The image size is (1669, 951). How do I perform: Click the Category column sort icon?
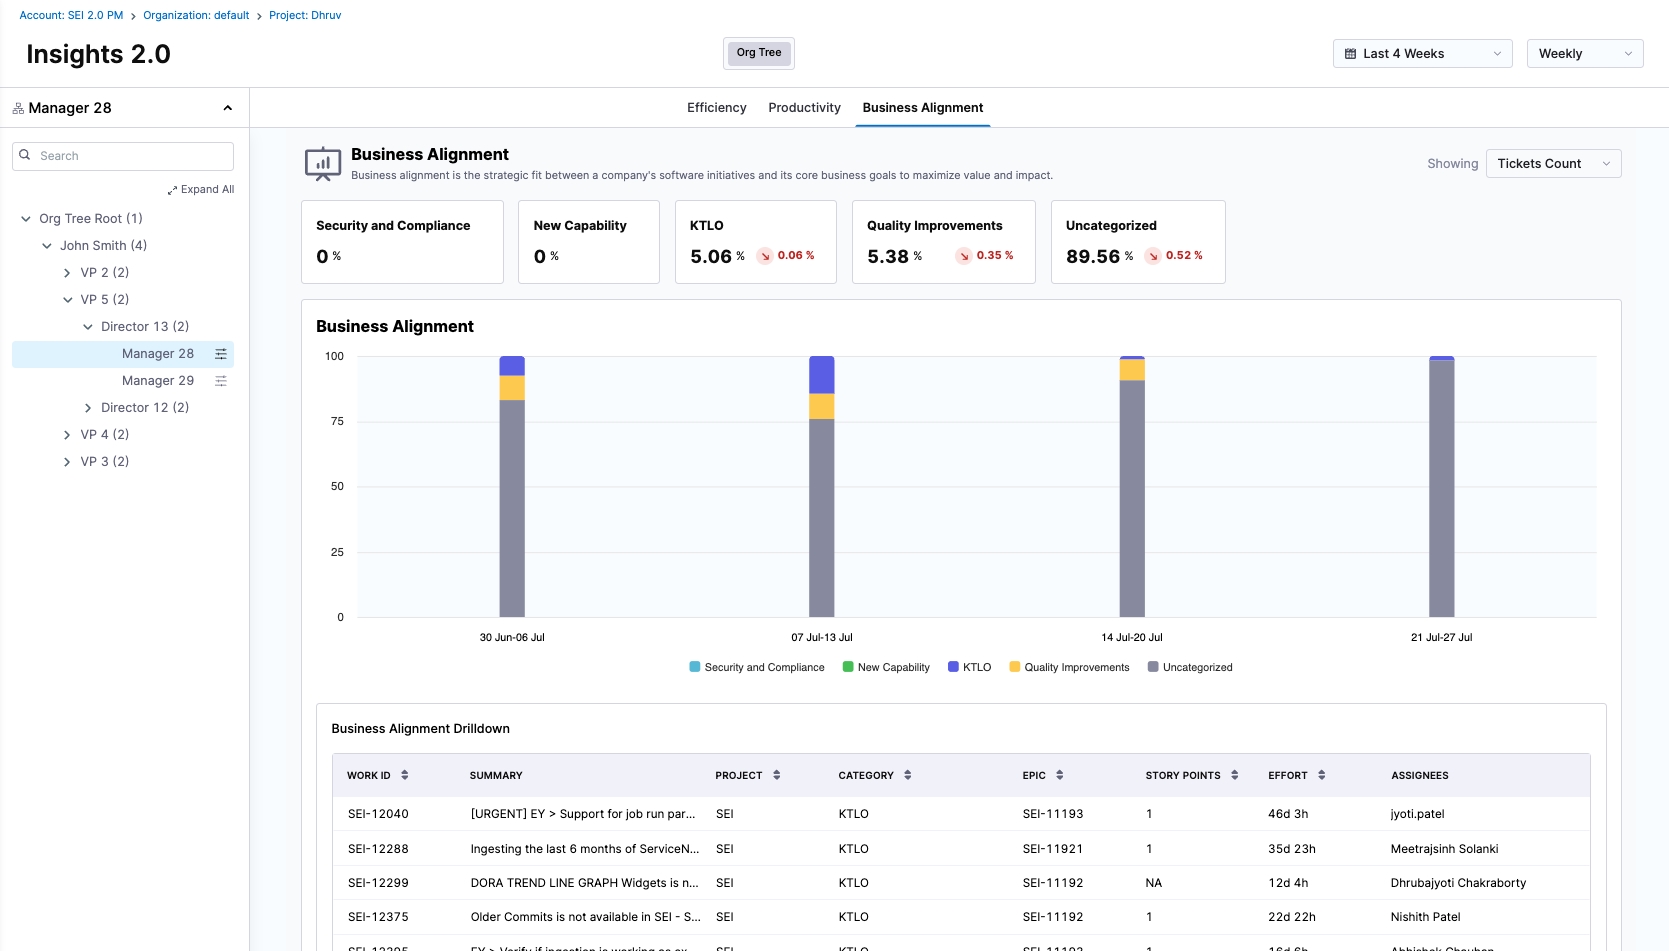[x=908, y=775]
